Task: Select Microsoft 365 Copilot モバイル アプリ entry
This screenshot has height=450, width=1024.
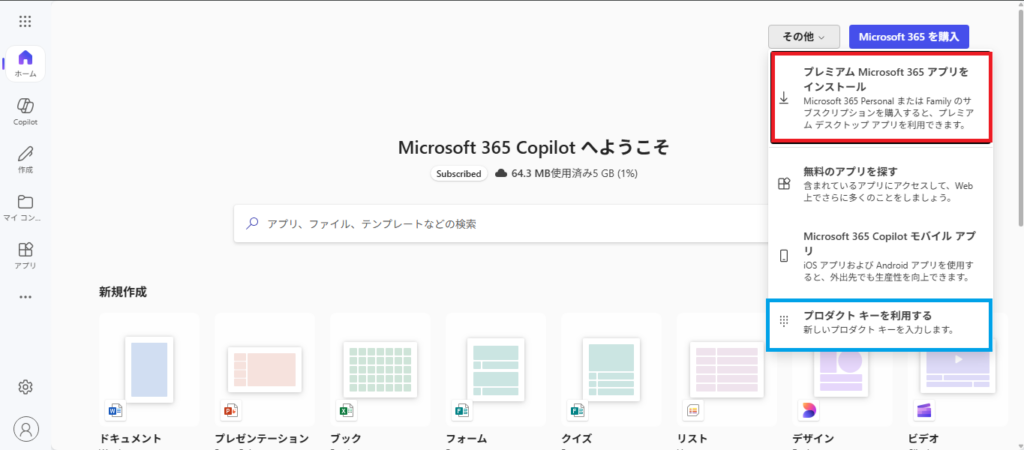Action: 881,255
